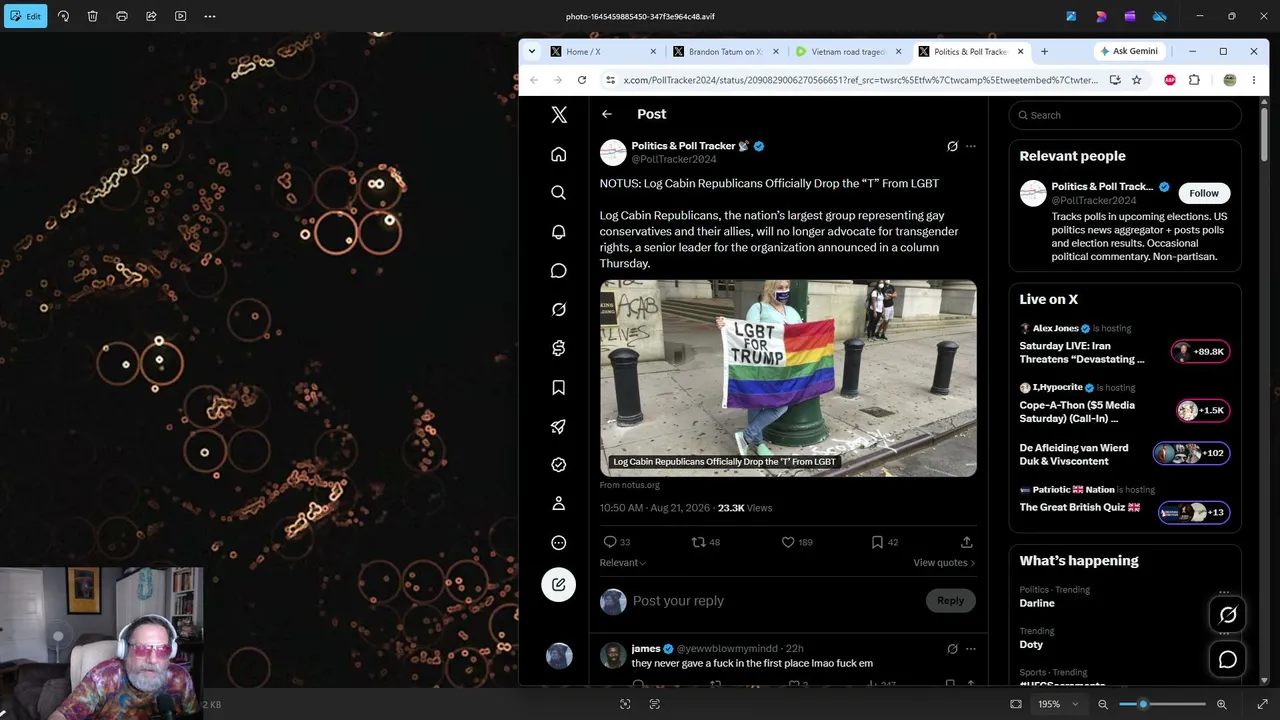This screenshot has width=1280, height=720.
Task: Open the 195% zoom level dropdown
Action: [1059, 704]
